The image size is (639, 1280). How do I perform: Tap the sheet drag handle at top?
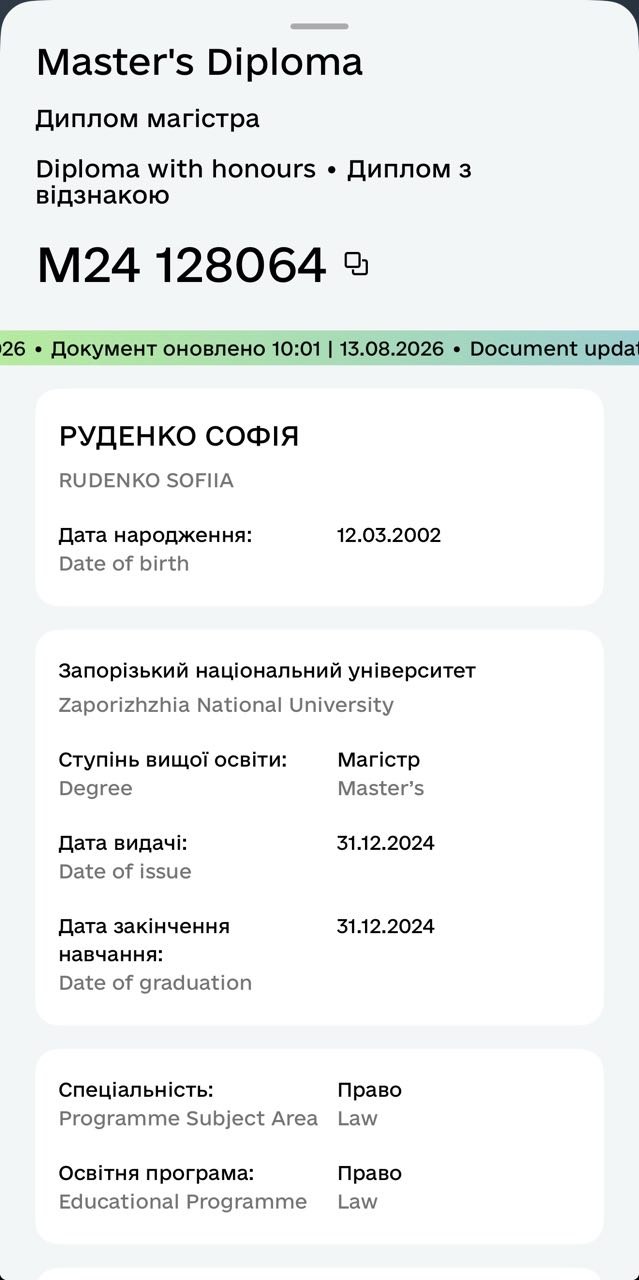(319, 26)
